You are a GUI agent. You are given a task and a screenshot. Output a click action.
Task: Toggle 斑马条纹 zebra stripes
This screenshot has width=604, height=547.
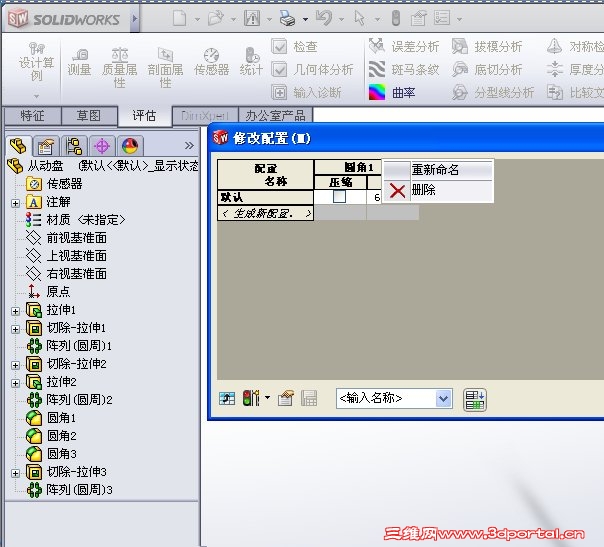(x=404, y=70)
